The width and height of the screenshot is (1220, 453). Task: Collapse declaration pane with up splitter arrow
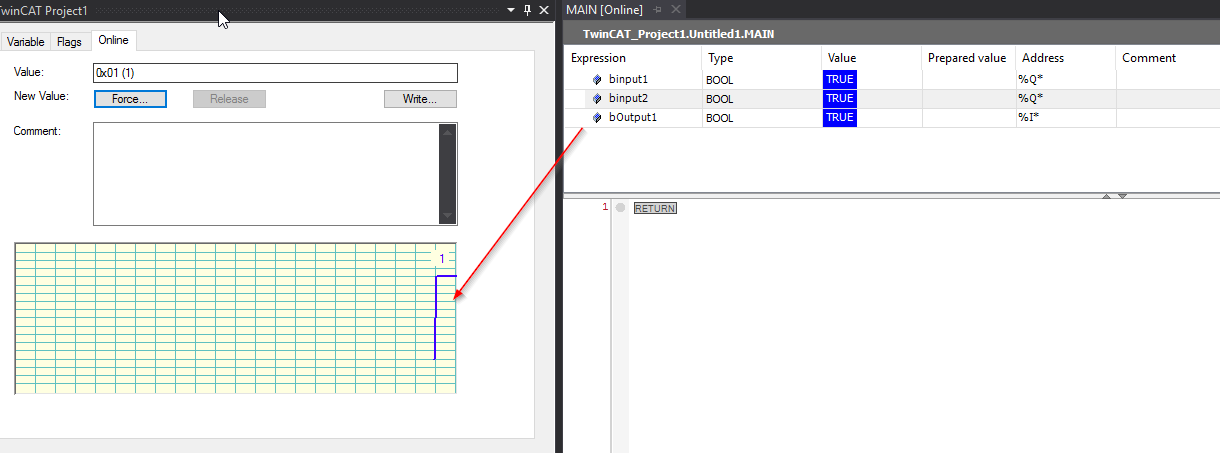pos(1106,196)
